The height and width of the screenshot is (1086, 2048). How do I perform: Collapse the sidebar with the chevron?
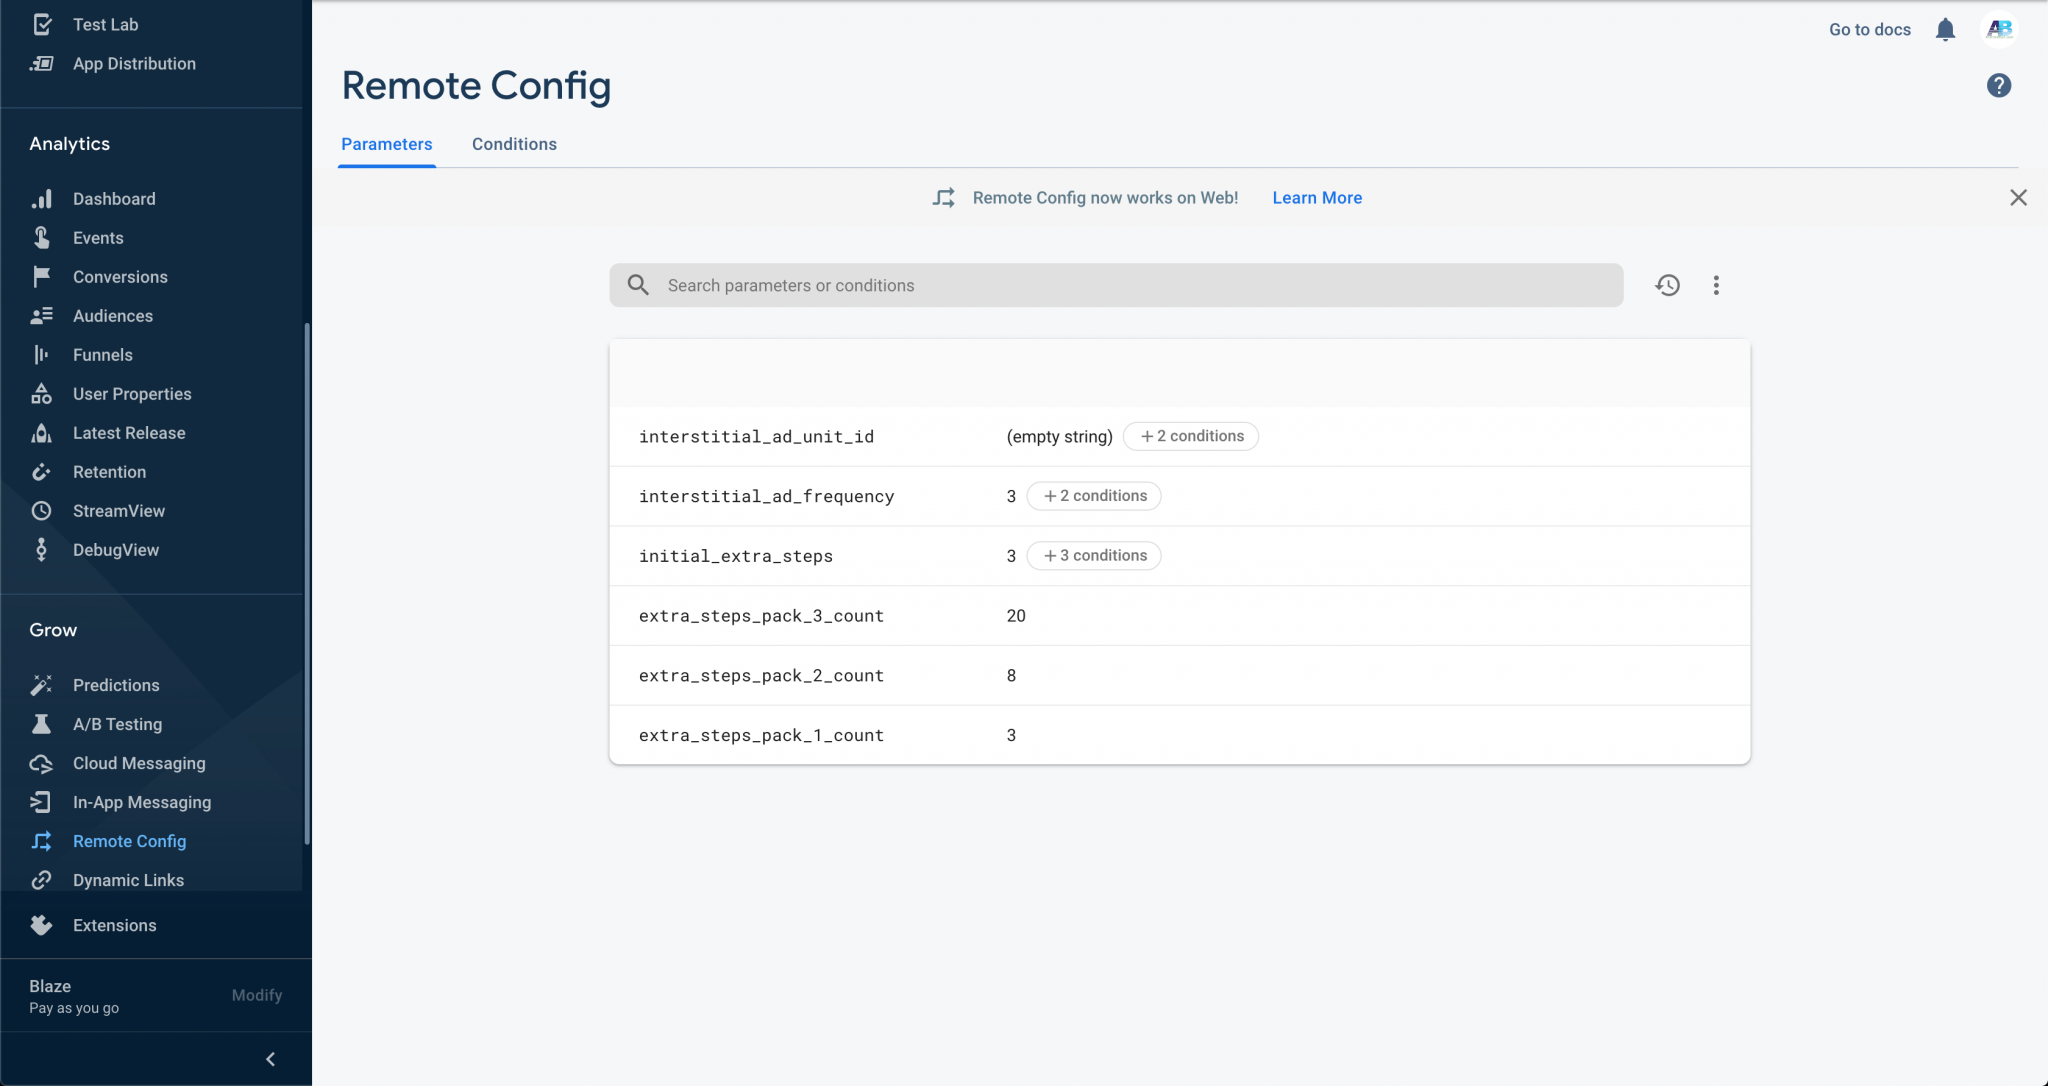pos(270,1059)
